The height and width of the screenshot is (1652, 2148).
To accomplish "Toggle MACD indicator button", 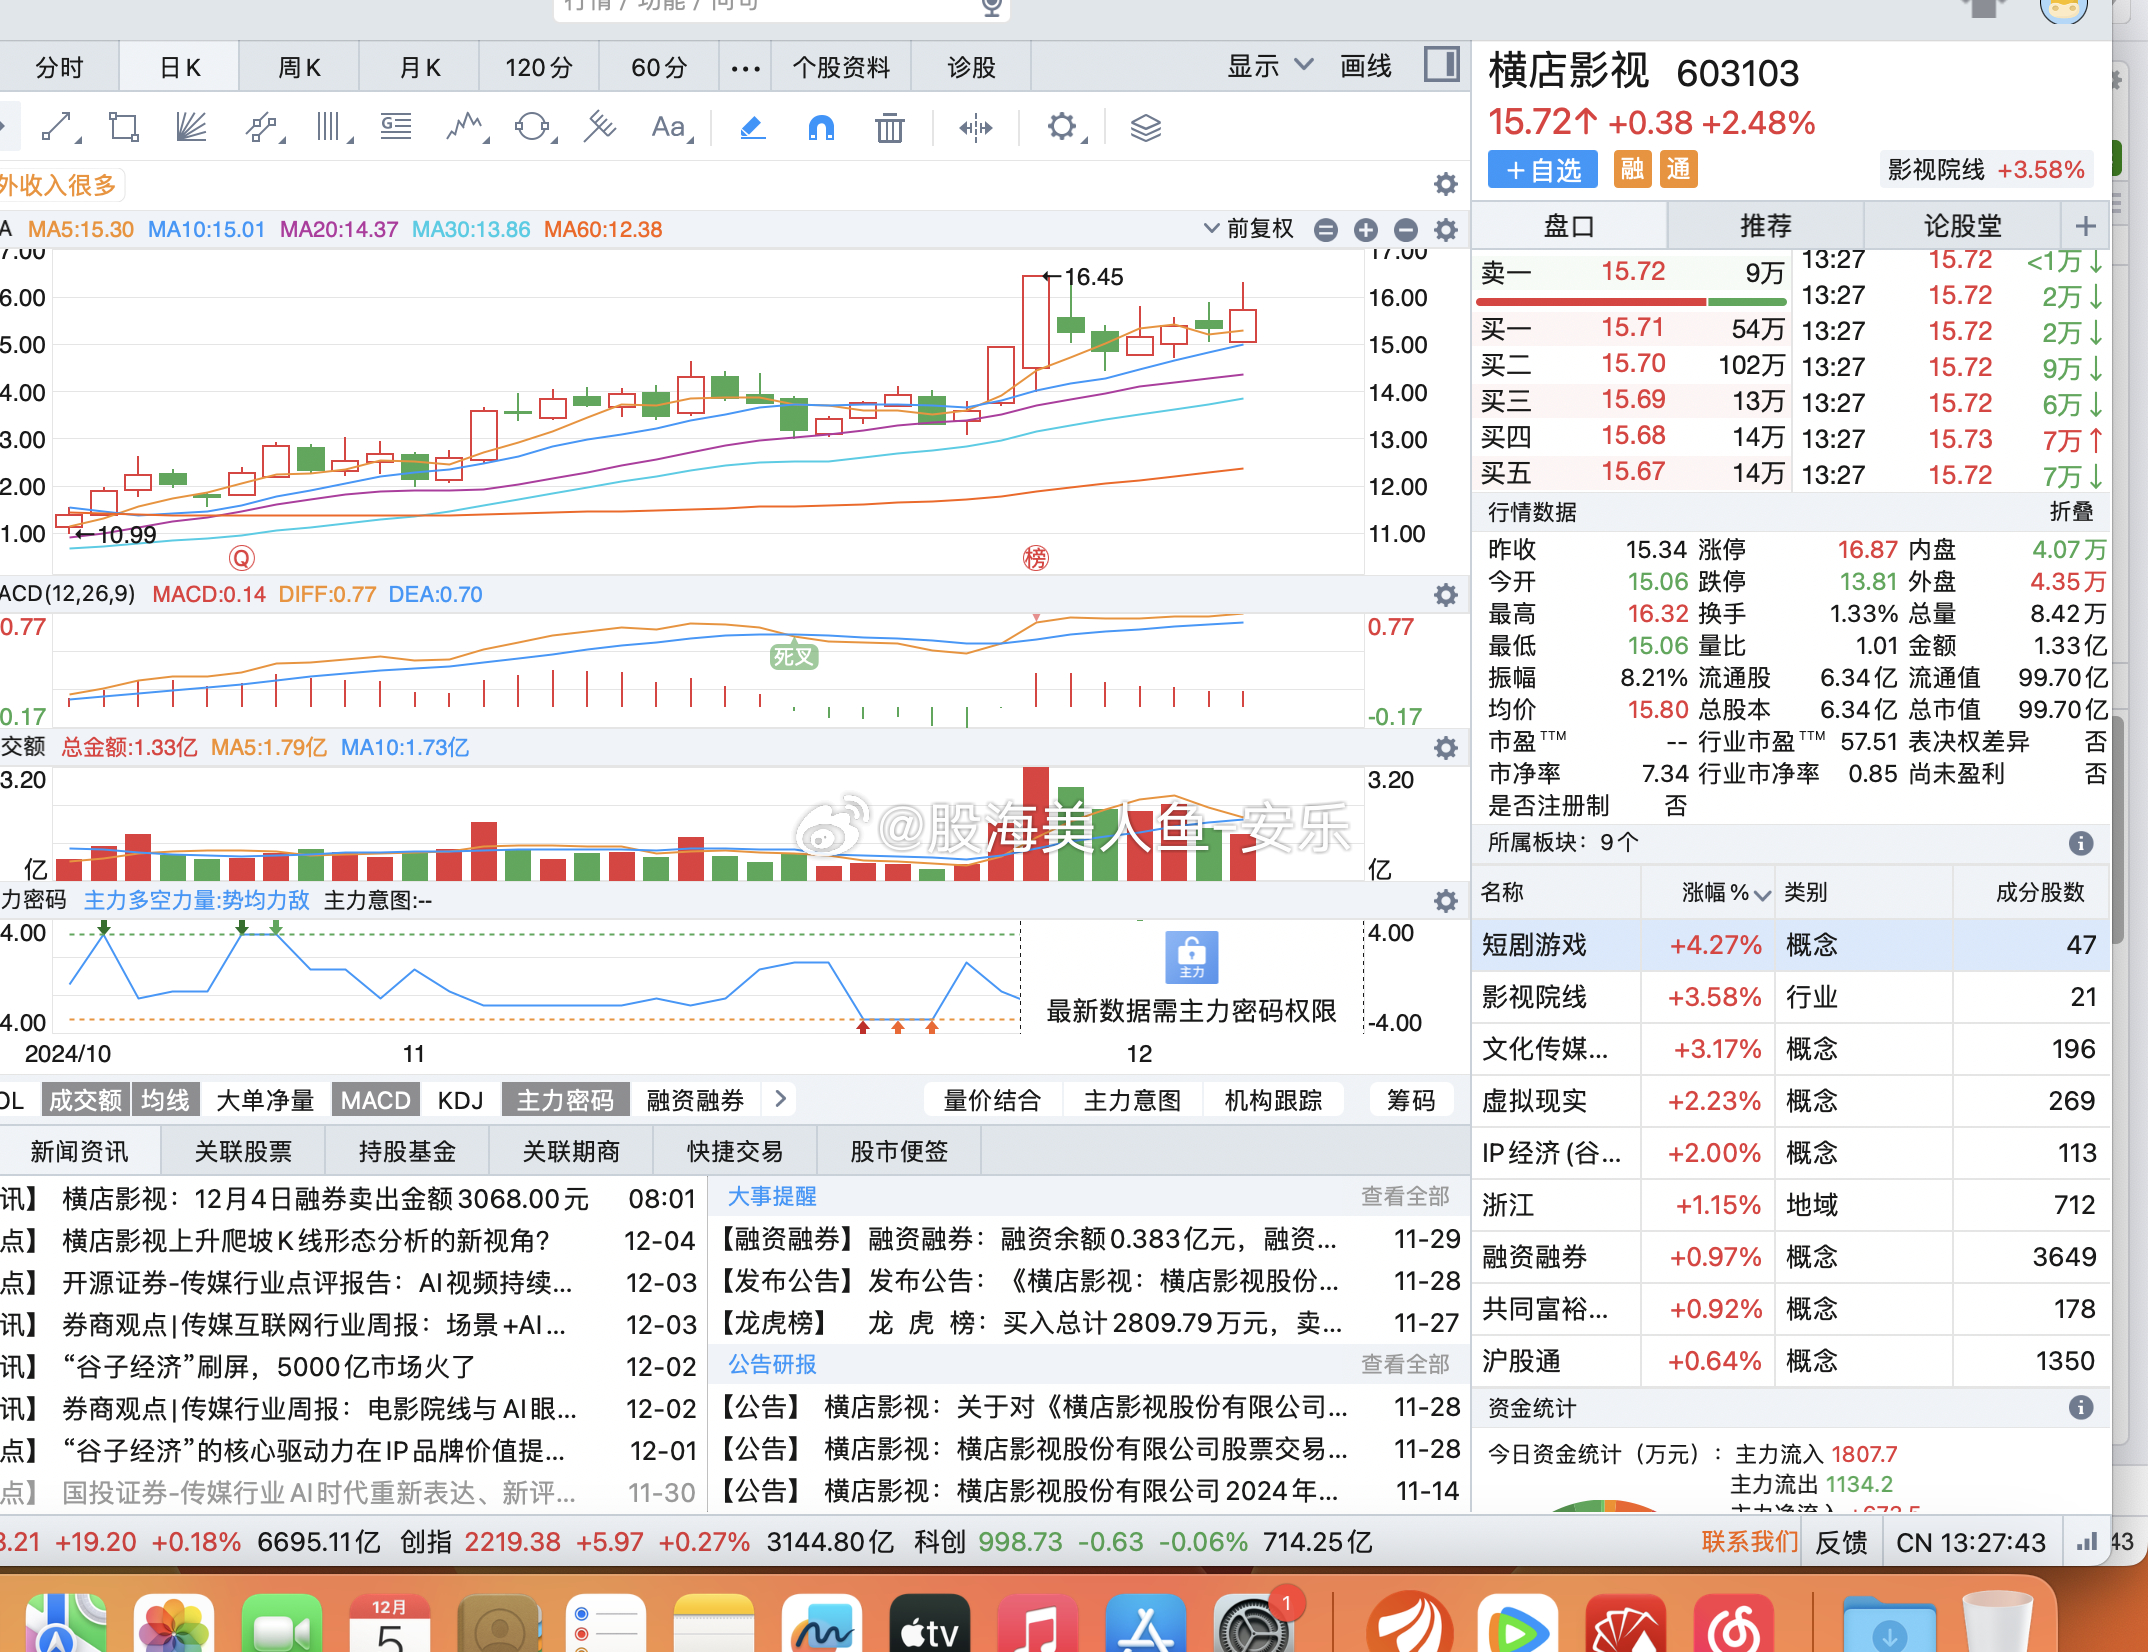I will [x=375, y=1100].
